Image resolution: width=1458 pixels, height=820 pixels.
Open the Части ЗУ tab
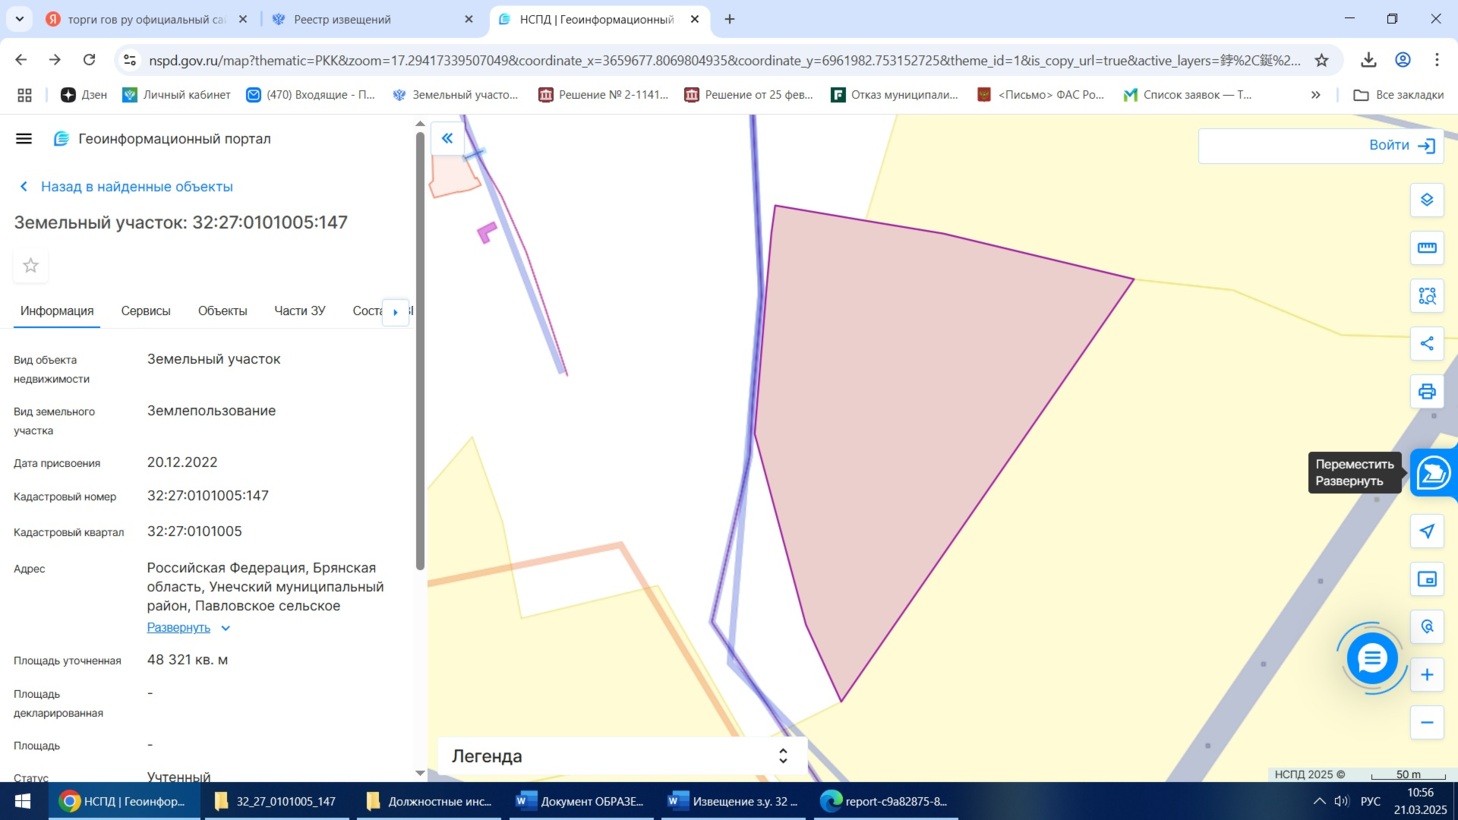300,311
